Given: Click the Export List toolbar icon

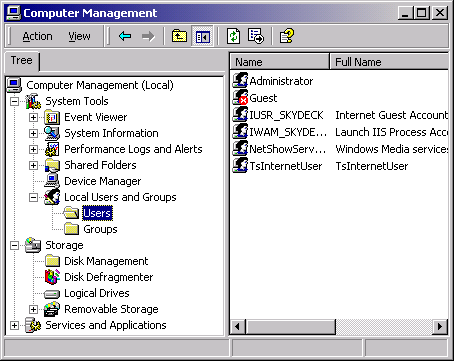Looking at the screenshot, I should (x=256, y=36).
